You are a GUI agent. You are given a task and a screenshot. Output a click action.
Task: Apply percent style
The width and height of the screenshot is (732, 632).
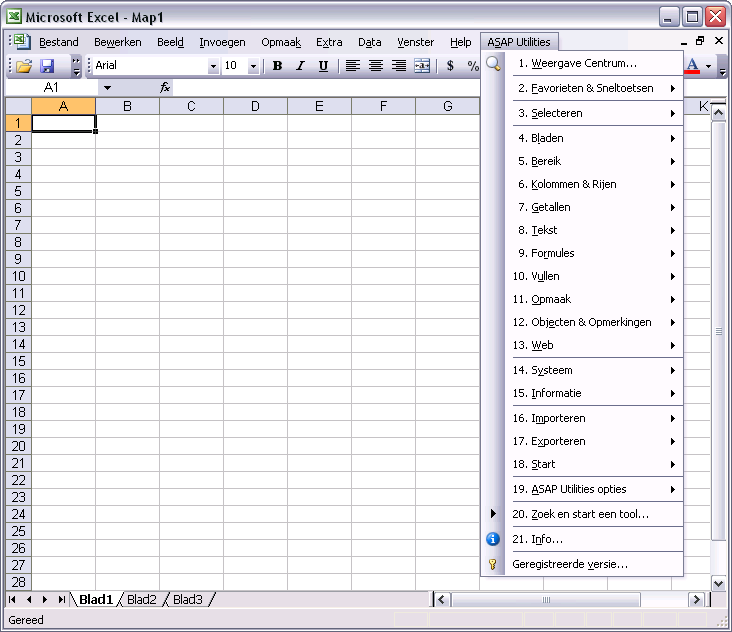click(x=472, y=66)
